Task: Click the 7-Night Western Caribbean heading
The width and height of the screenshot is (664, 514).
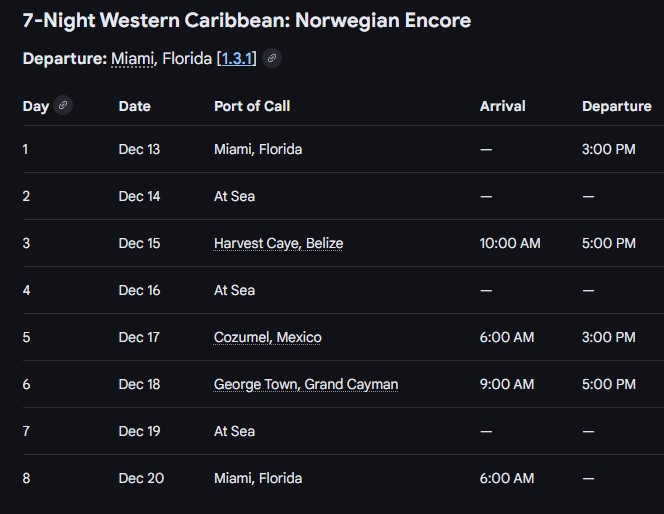Action: pyautogui.click(x=246, y=20)
